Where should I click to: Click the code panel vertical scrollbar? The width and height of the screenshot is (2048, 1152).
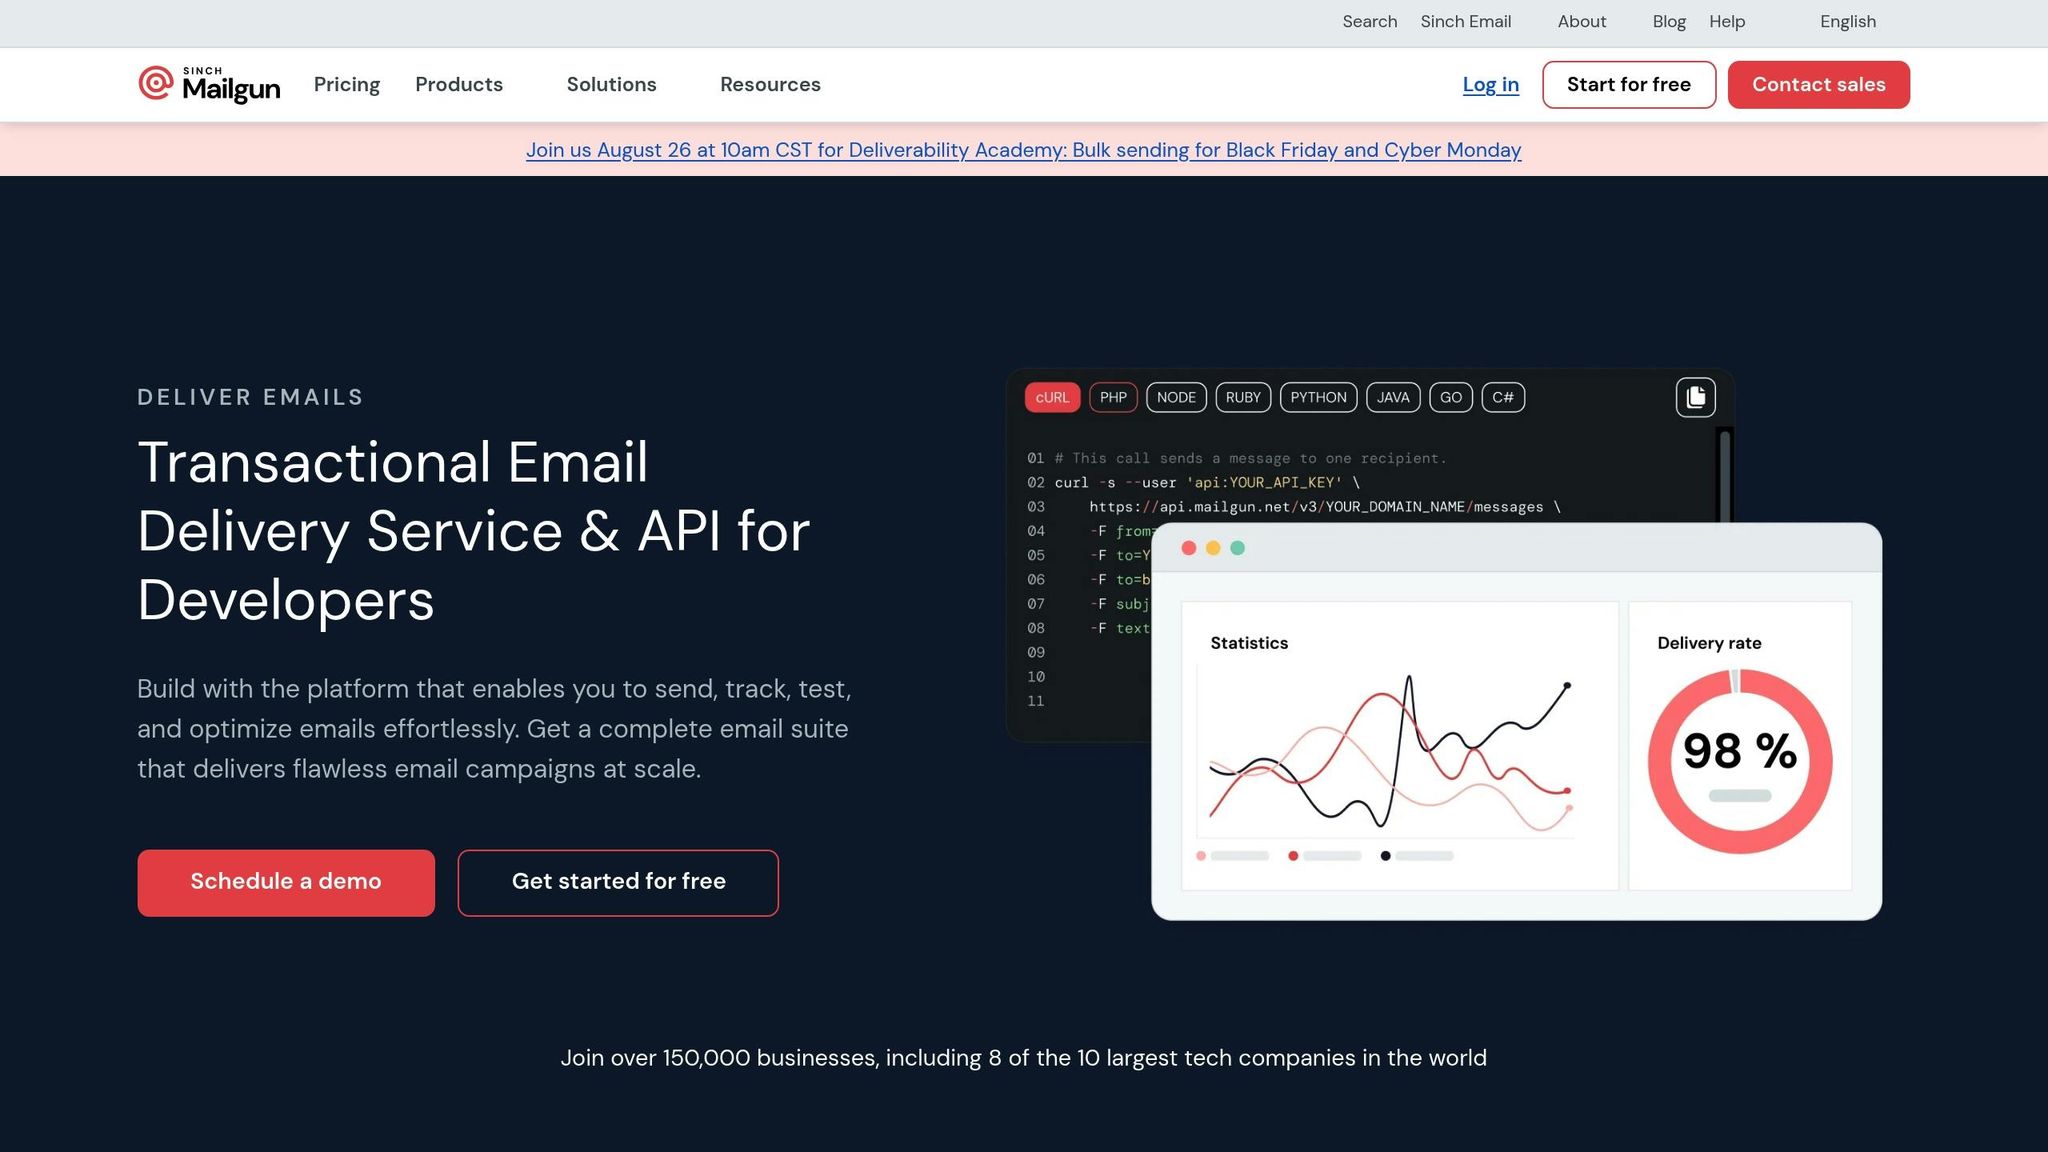(1724, 475)
